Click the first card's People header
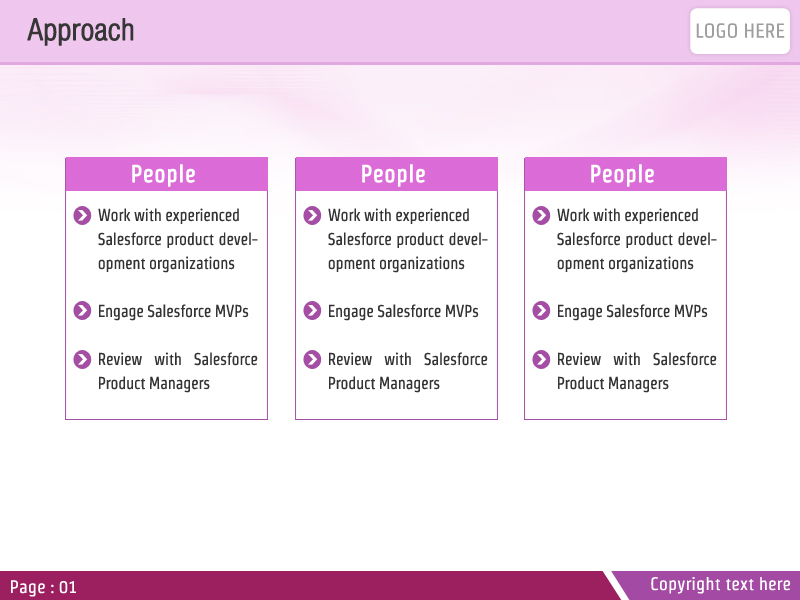This screenshot has height=600, width=800. tap(166, 174)
